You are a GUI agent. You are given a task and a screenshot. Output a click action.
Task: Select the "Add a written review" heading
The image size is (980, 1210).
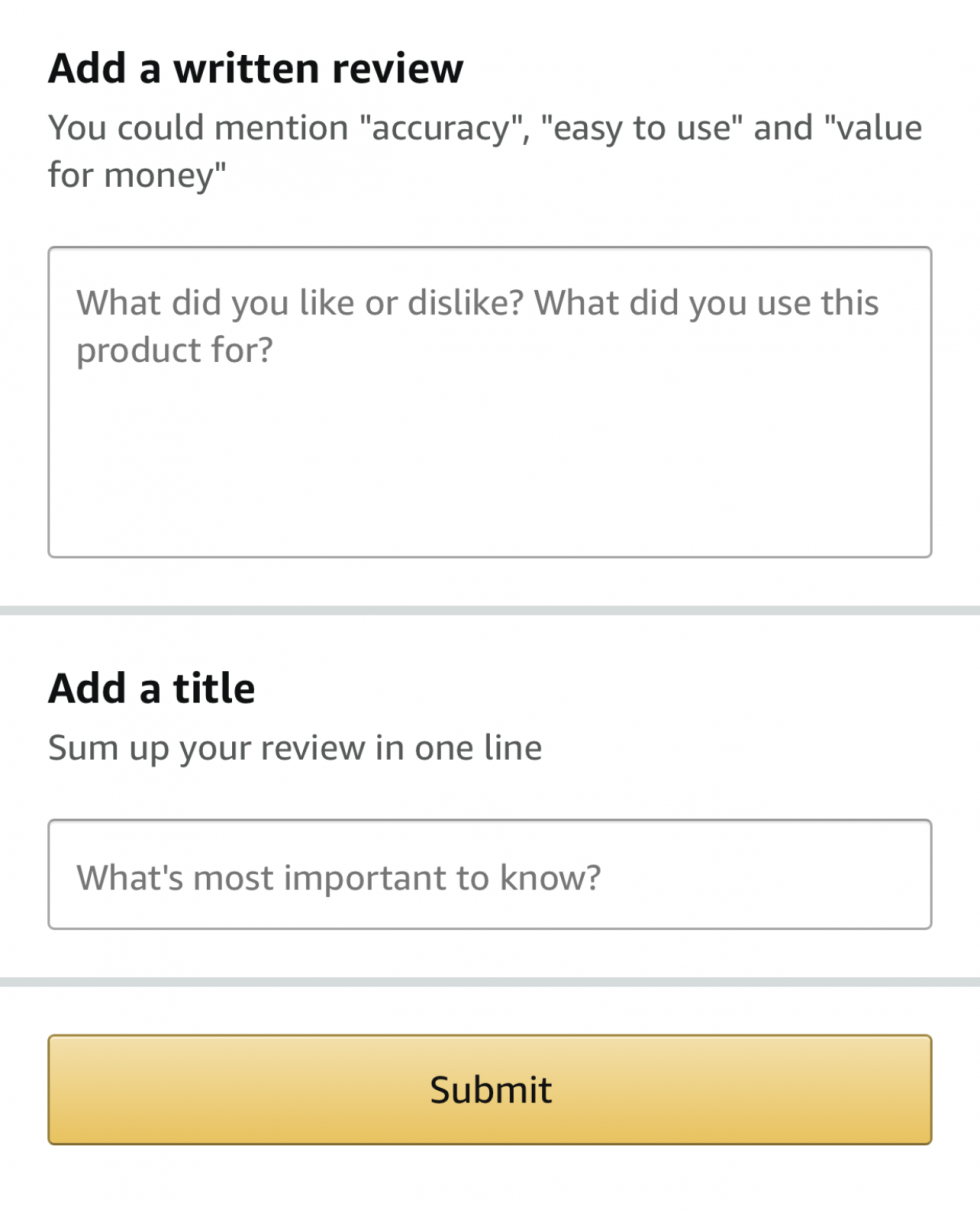point(256,69)
